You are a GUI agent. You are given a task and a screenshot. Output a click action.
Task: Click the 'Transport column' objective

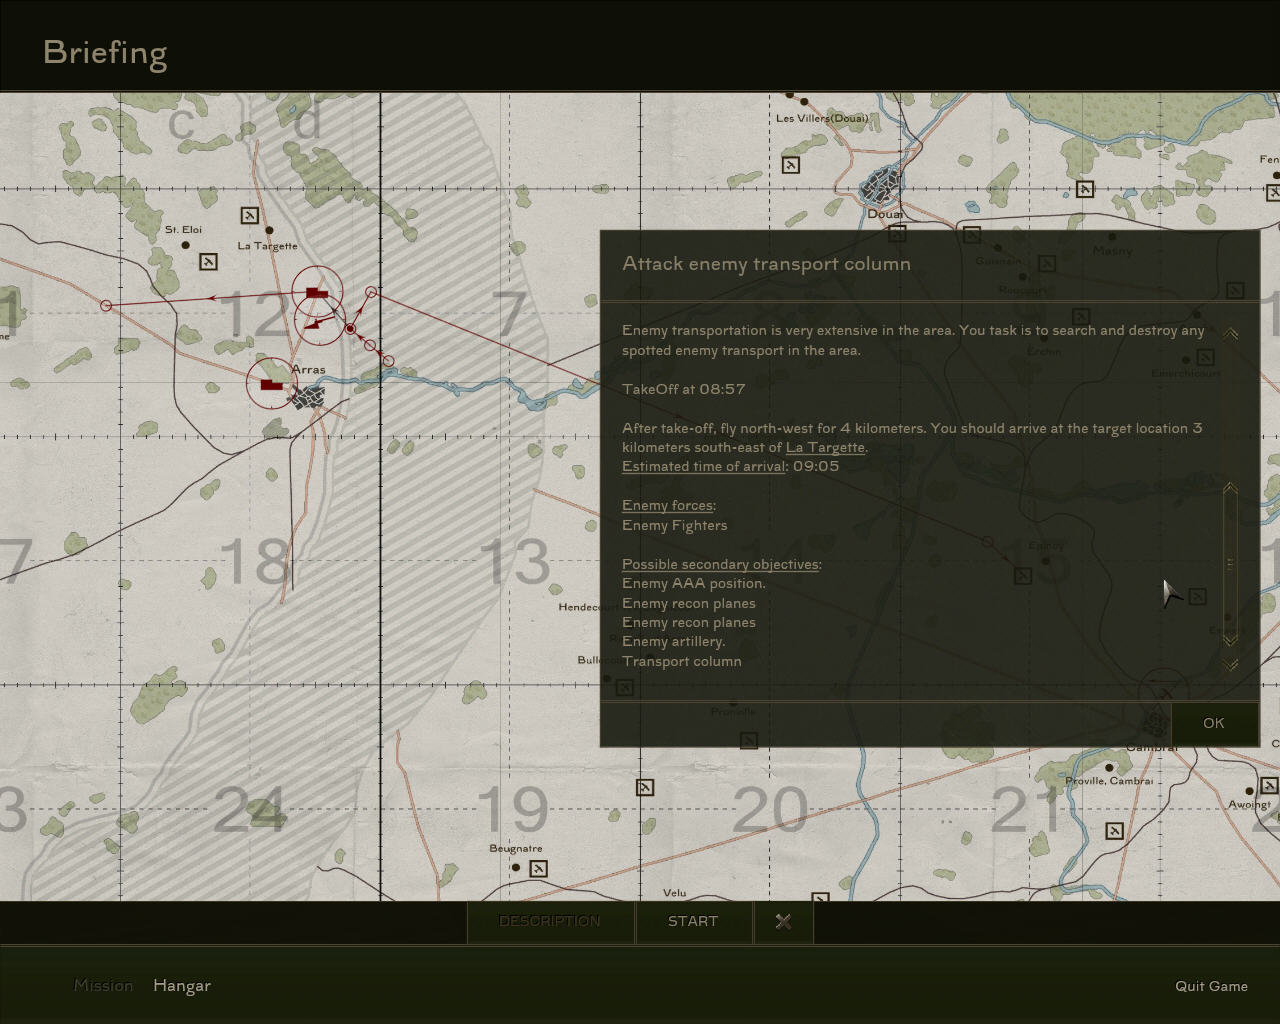681,662
